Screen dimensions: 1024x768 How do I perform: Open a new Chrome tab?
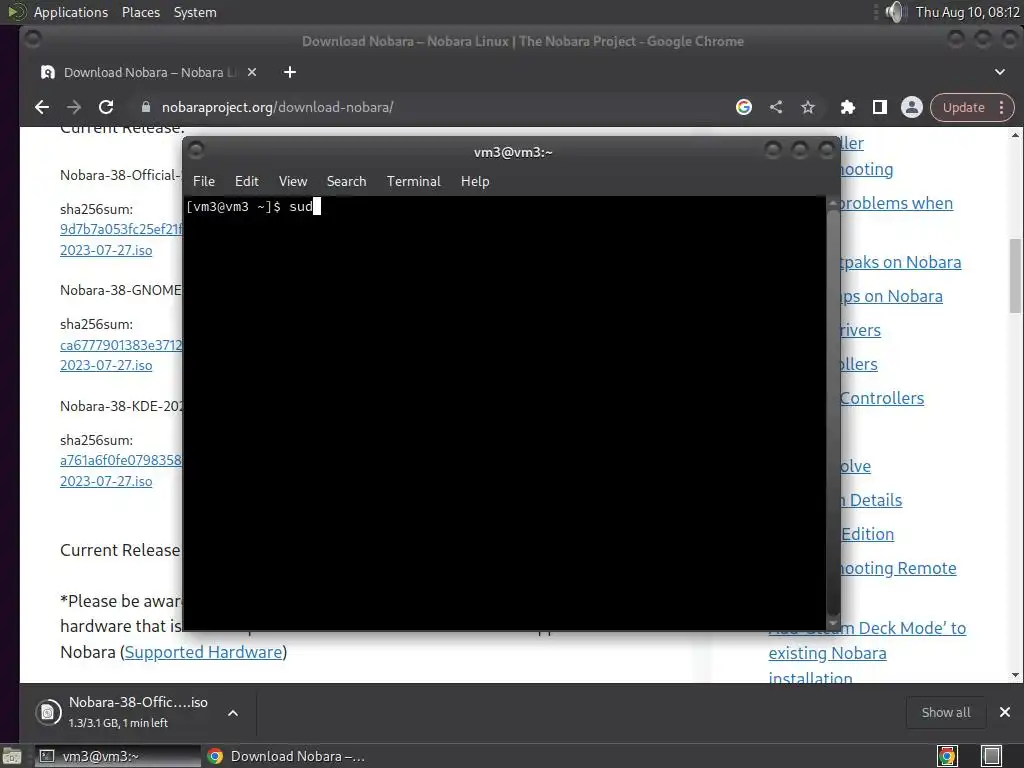pos(290,72)
